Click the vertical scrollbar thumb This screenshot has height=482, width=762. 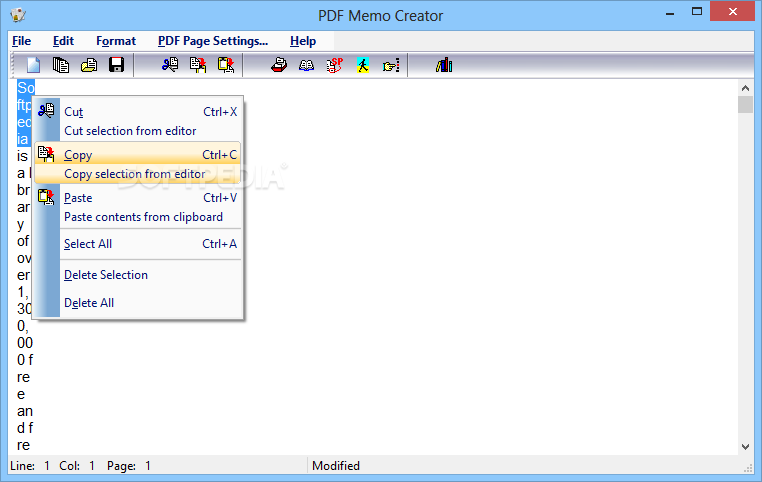745,104
